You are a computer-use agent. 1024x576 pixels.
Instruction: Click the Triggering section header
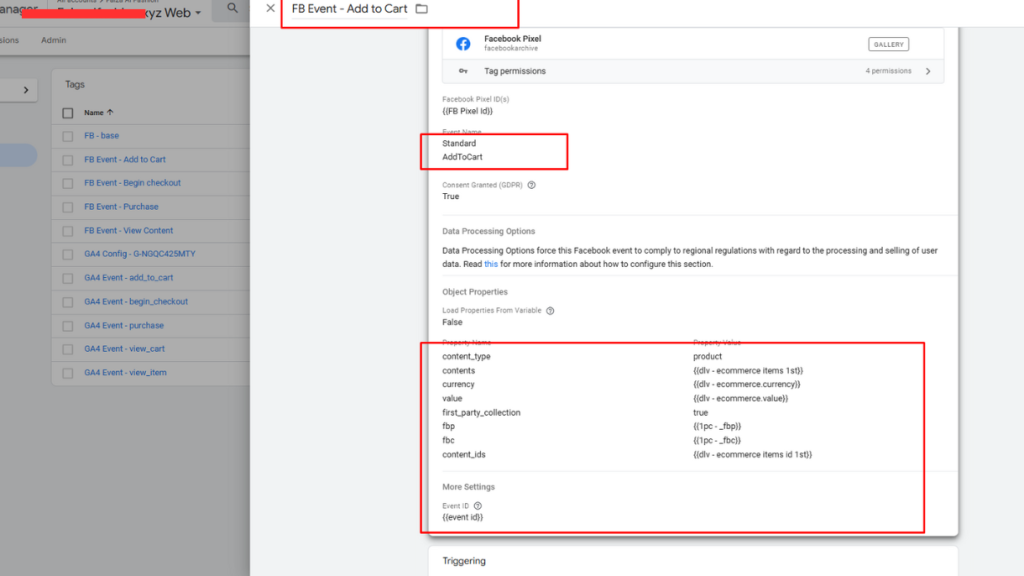coord(464,561)
